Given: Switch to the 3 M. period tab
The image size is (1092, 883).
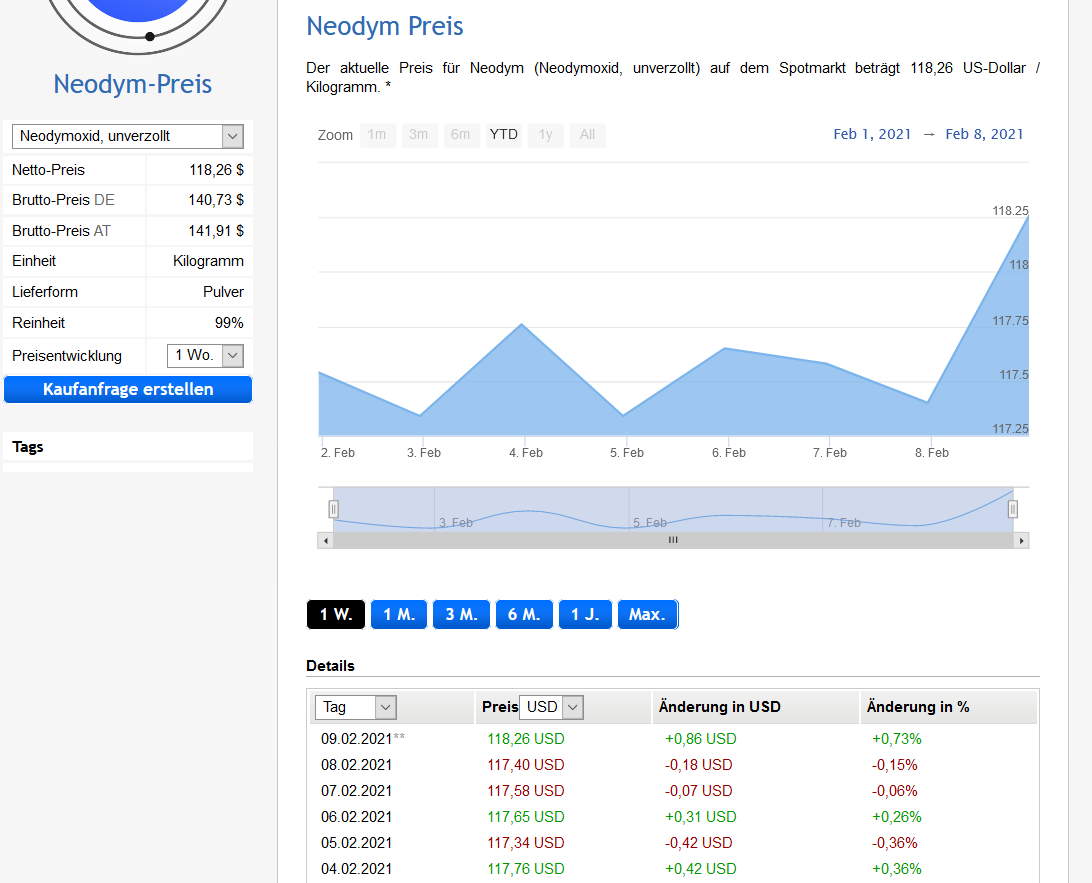Looking at the screenshot, I should 461,614.
